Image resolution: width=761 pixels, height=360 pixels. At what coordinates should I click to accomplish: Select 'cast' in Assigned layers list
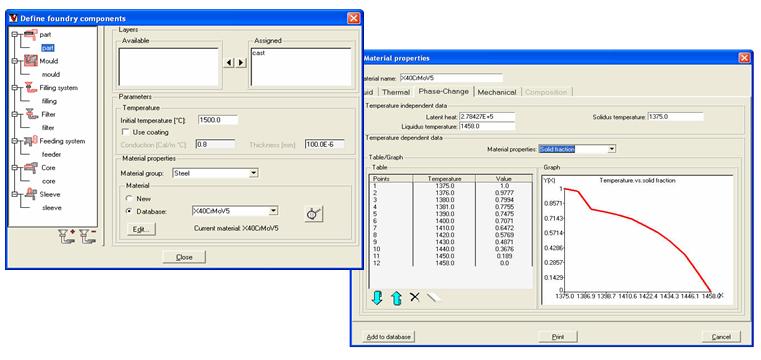259,53
